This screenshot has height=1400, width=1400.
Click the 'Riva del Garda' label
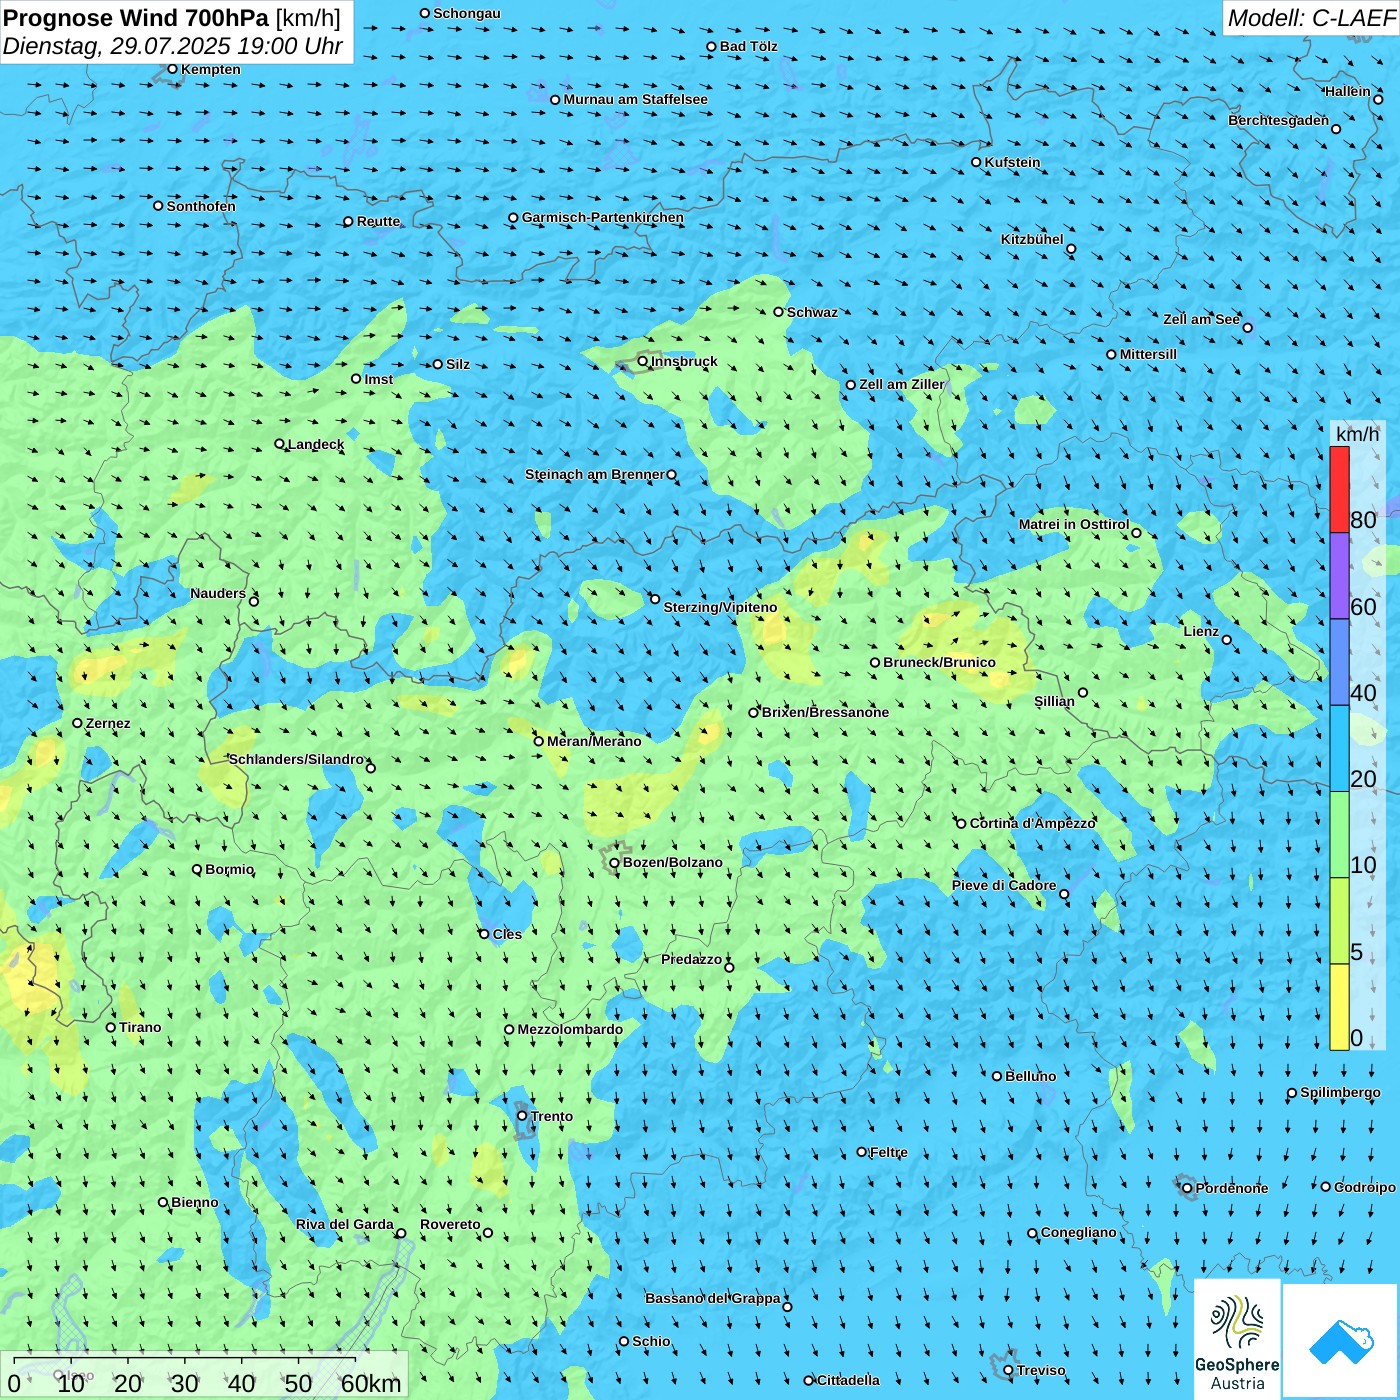(x=345, y=1224)
